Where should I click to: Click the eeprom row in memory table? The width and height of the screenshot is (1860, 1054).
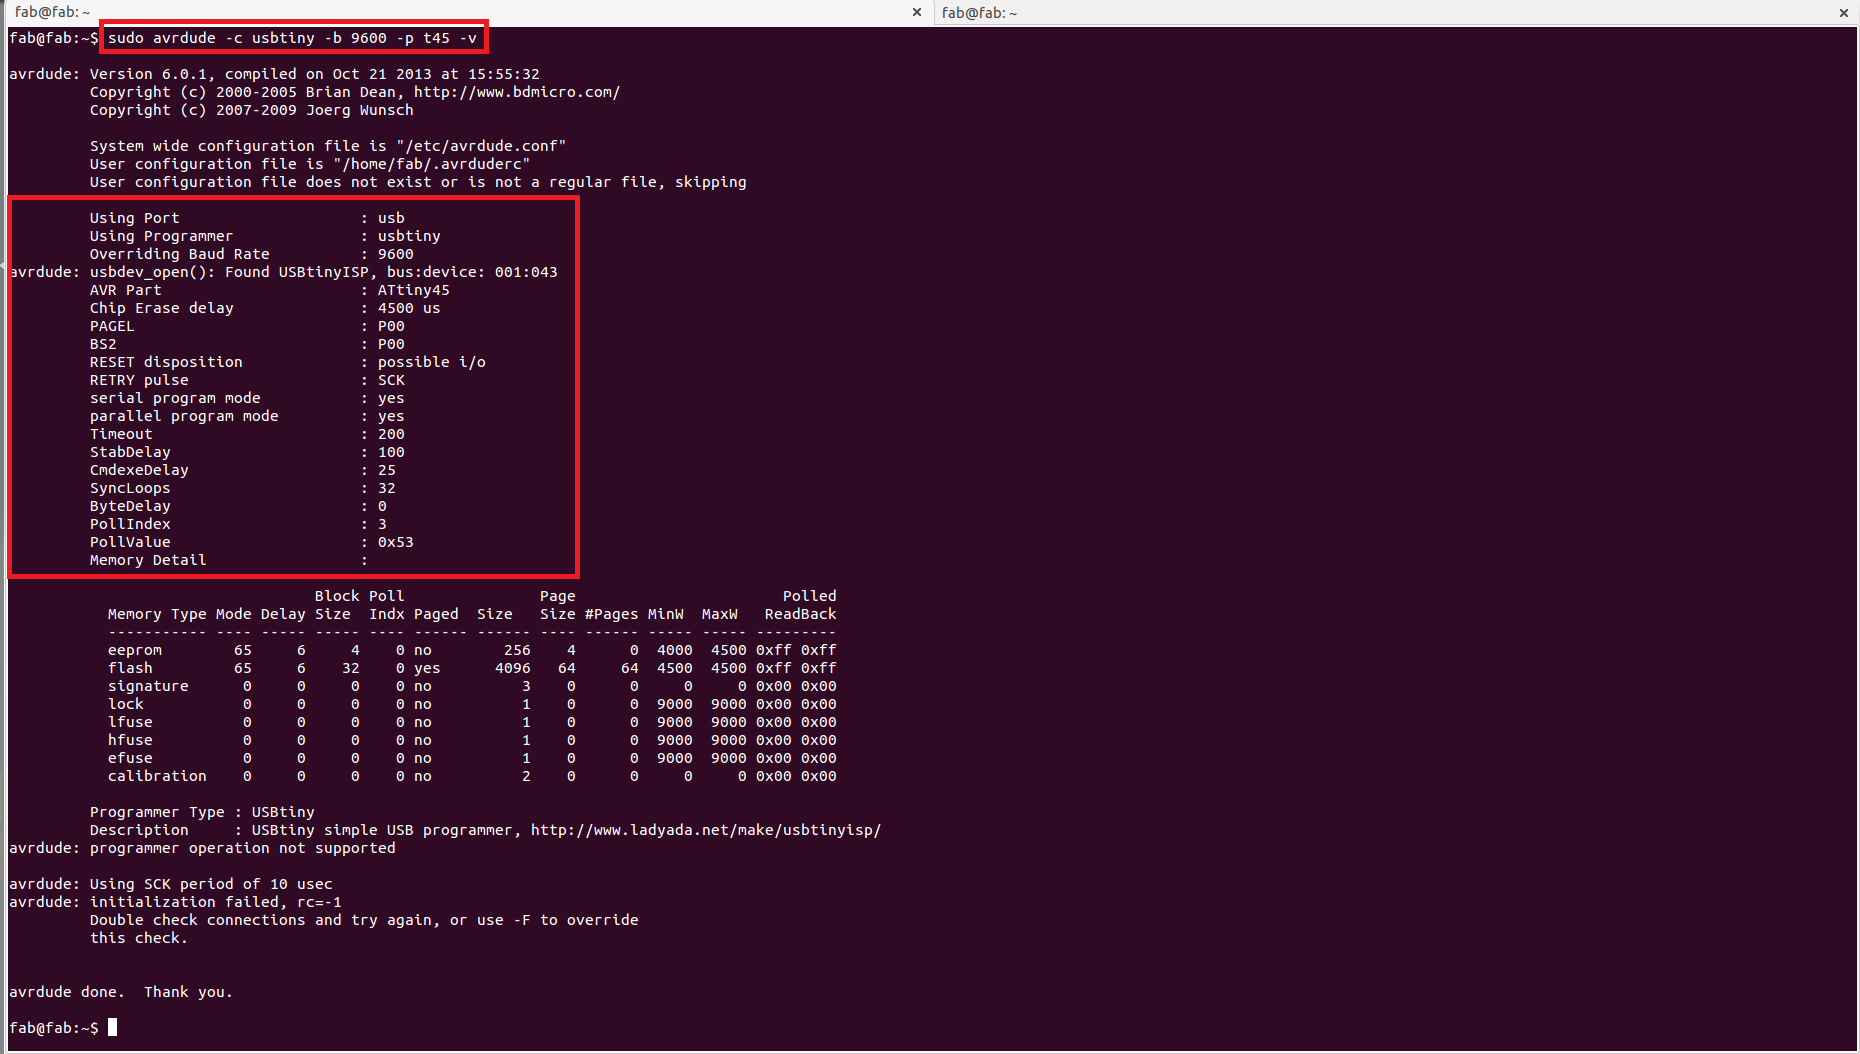[x=472, y=650]
